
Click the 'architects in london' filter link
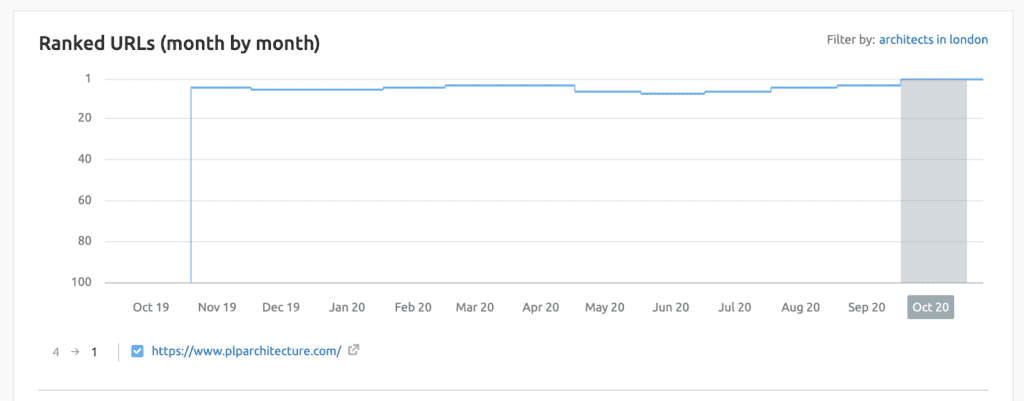click(x=933, y=40)
